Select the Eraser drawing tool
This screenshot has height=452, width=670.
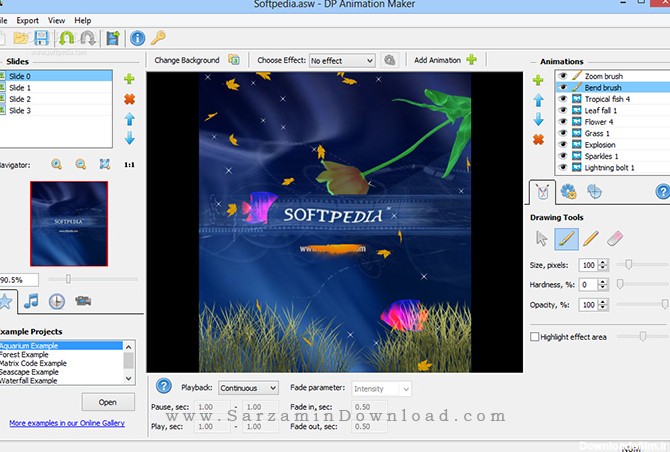pyautogui.click(x=615, y=238)
